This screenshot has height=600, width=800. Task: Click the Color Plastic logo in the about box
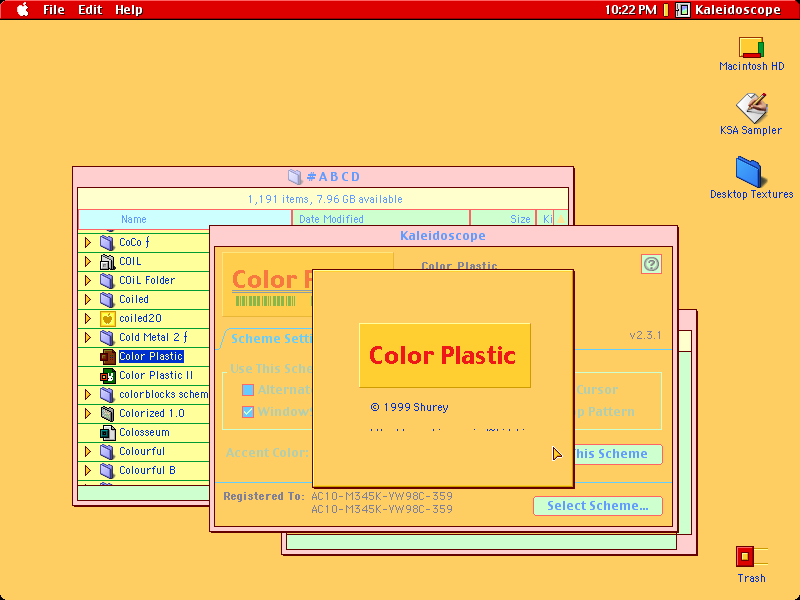click(x=445, y=356)
